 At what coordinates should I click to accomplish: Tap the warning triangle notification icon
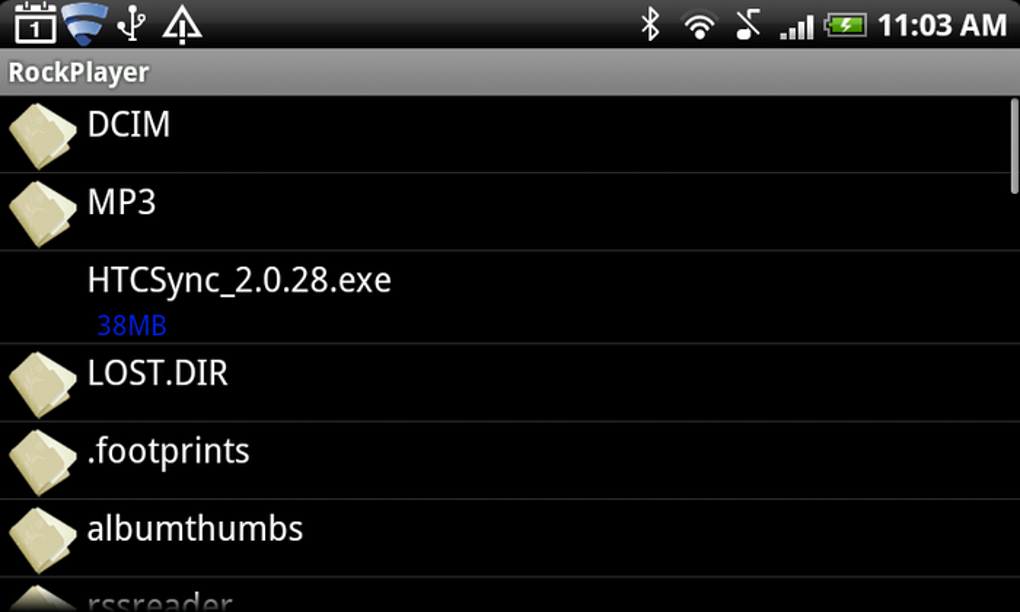click(x=182, y=25)
